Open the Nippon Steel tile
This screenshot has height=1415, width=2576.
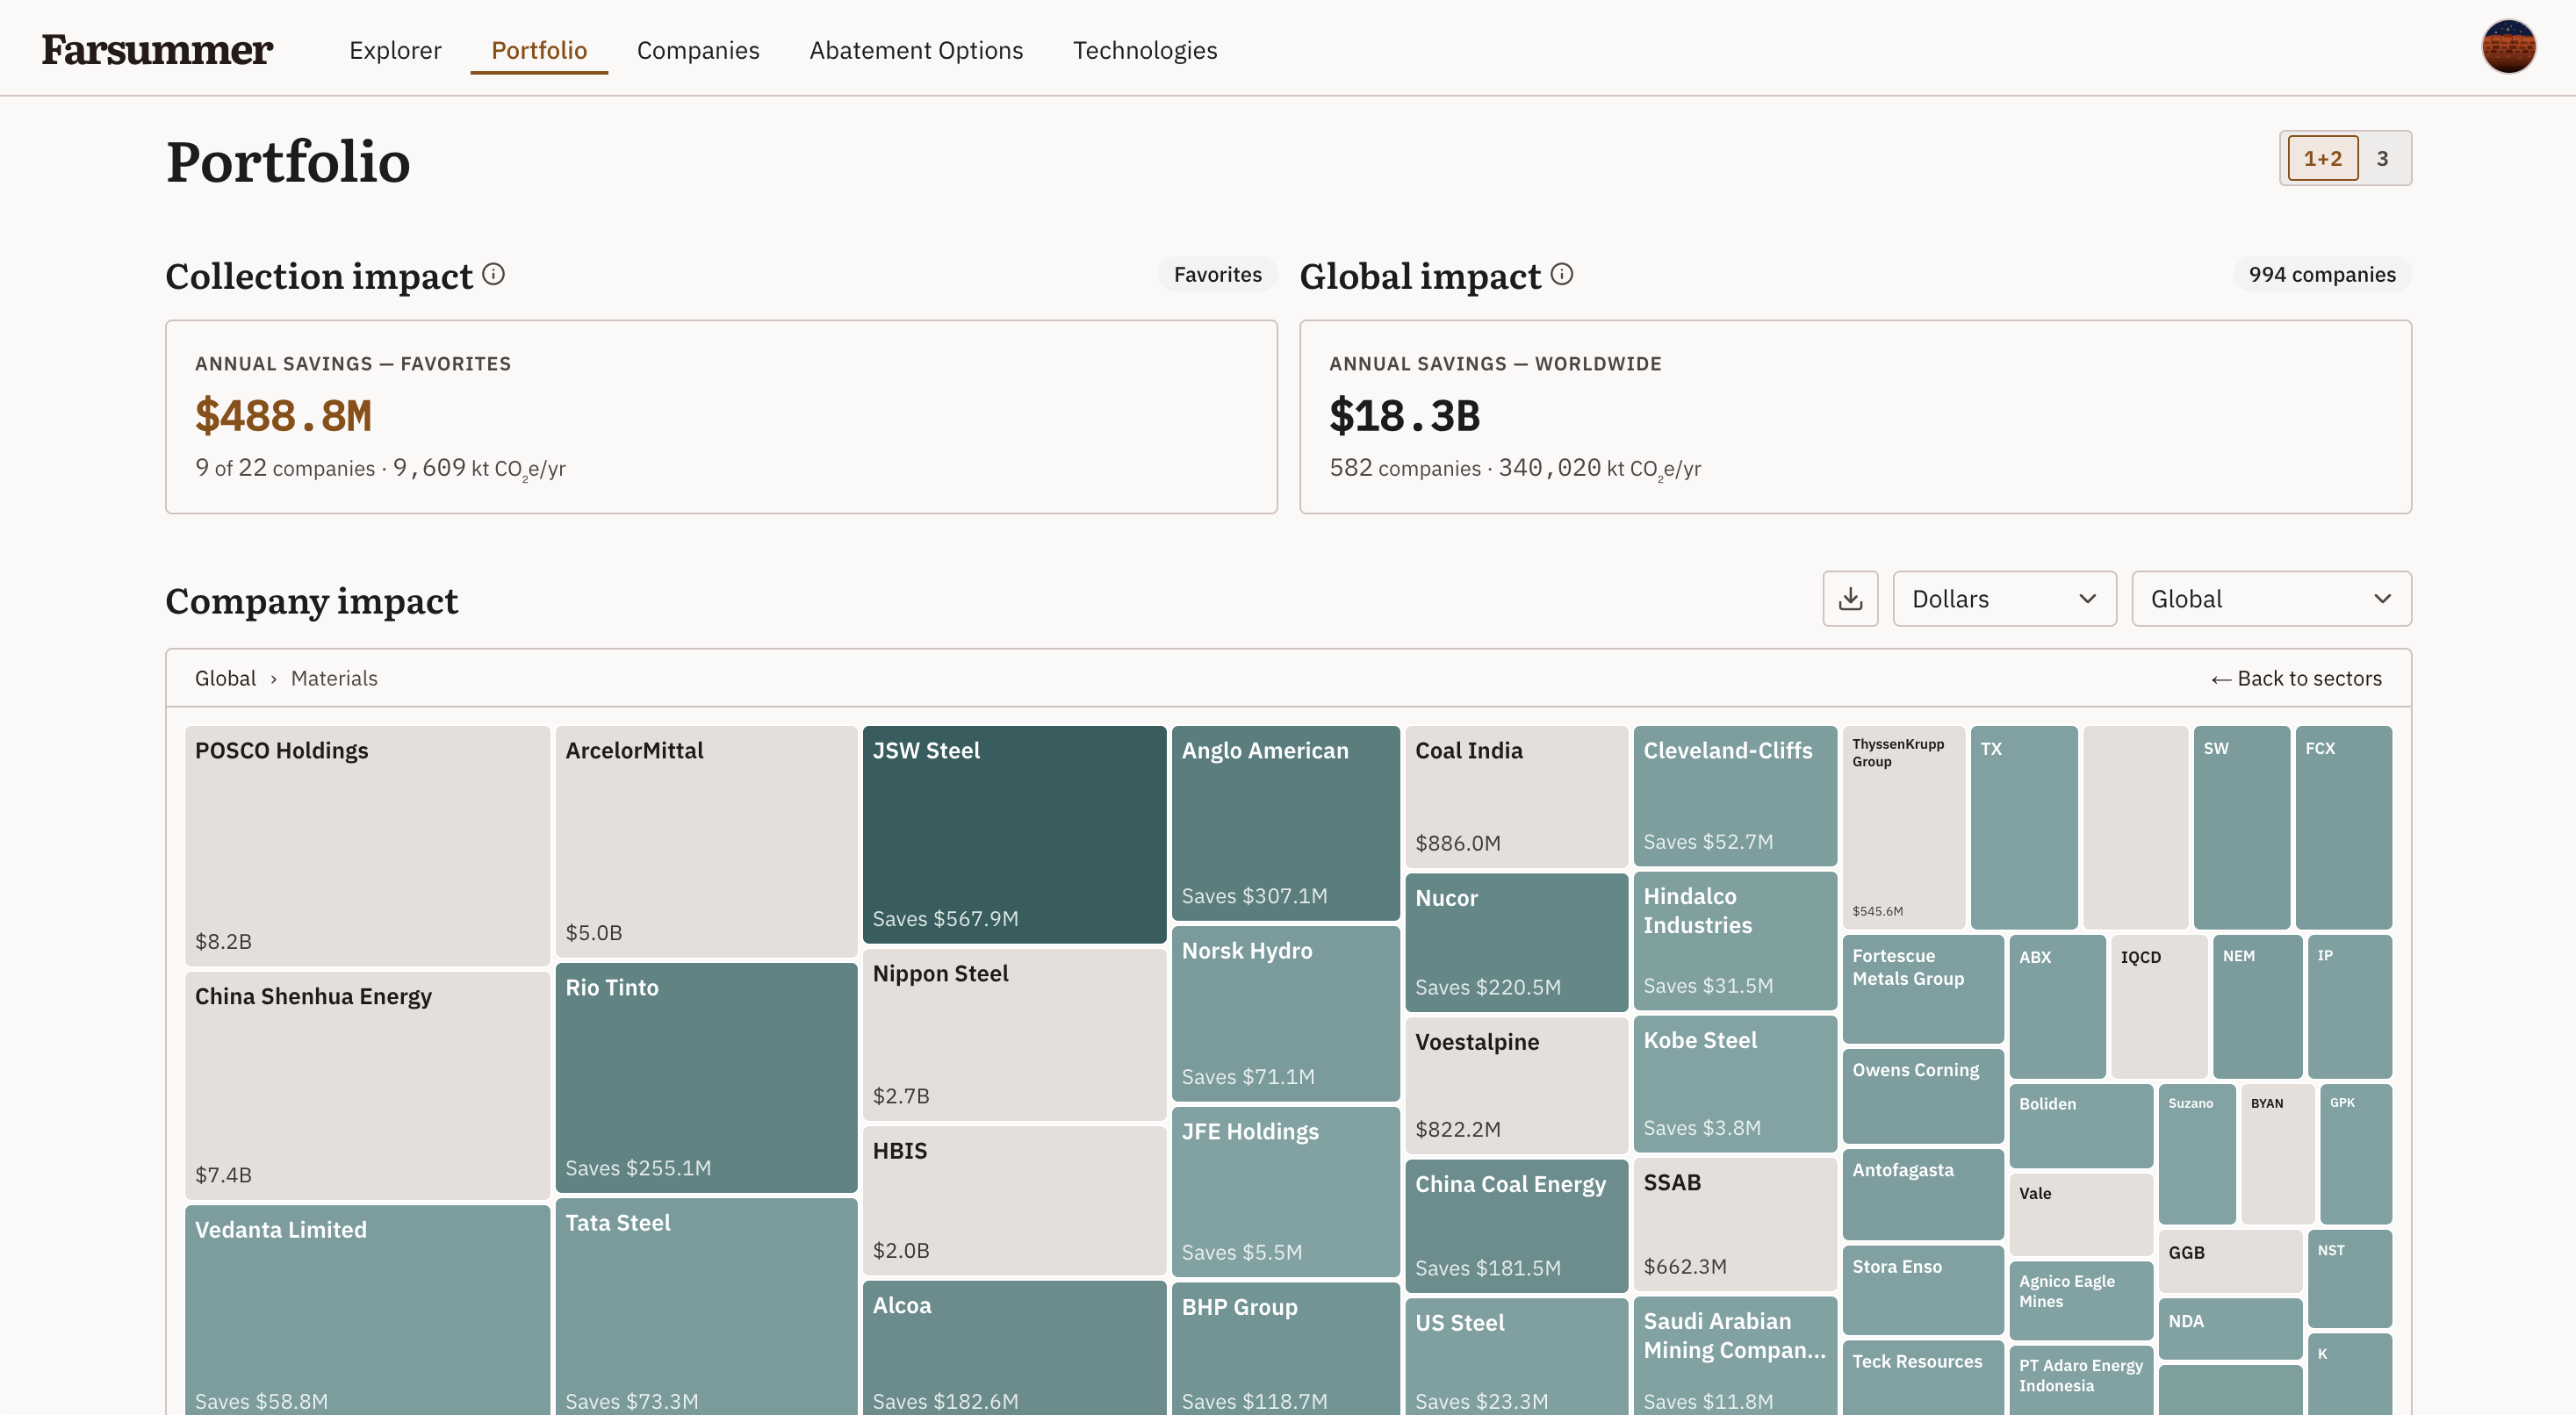(x=1014, y=1035)
